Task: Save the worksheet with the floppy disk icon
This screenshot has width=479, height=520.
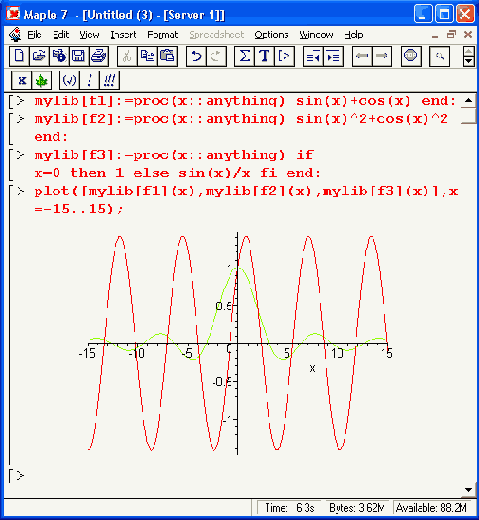Action: pos(79,56)
